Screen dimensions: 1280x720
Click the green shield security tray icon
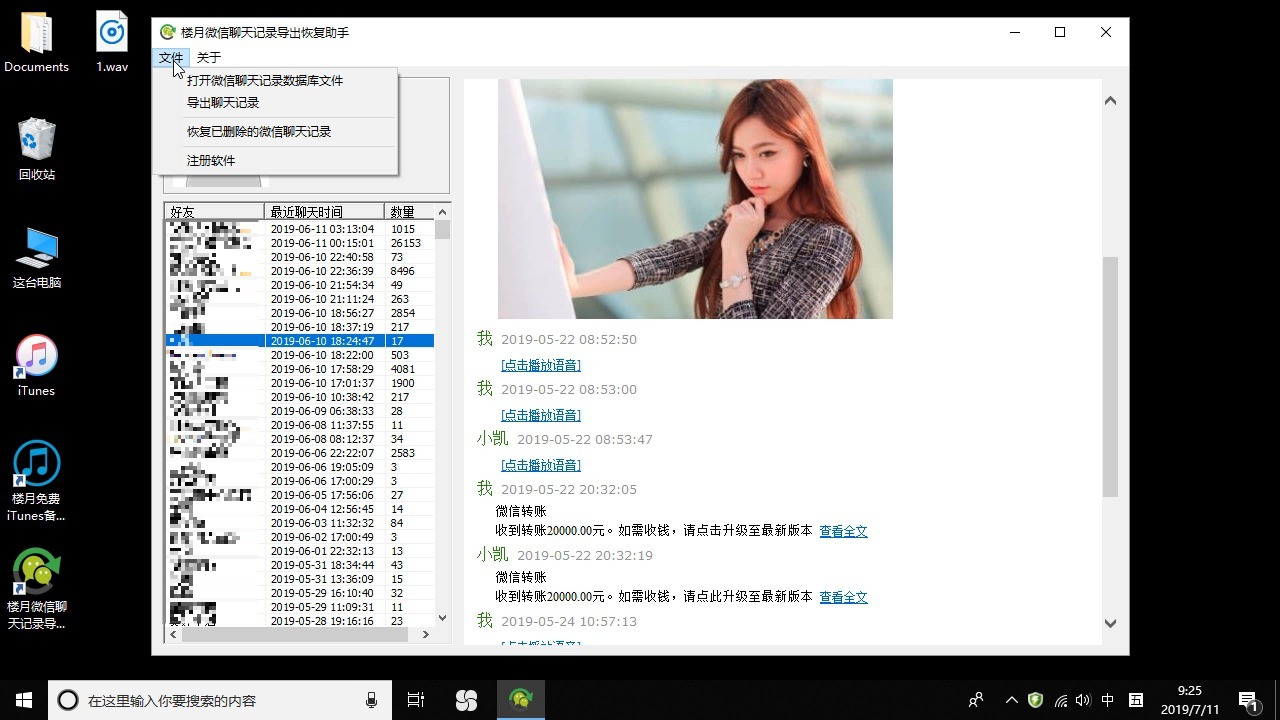[1036, 700]
